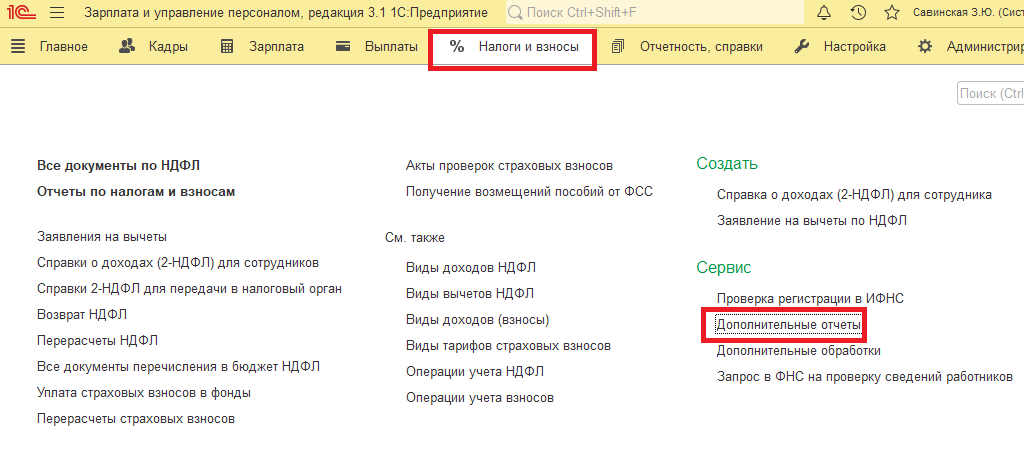The width and height of the screenshot is (1024, 455).
Task: Click the Создать group heading
Action: (727, 163)
